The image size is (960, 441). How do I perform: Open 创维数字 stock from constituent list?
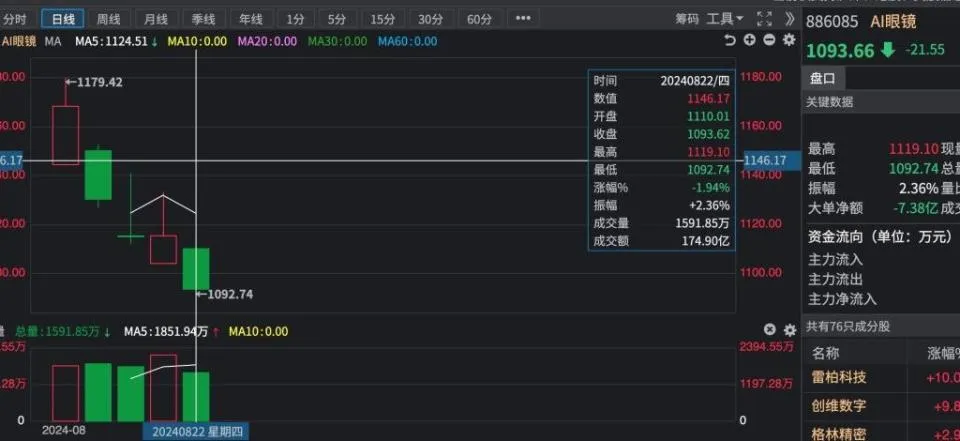[x=839, y=405]
